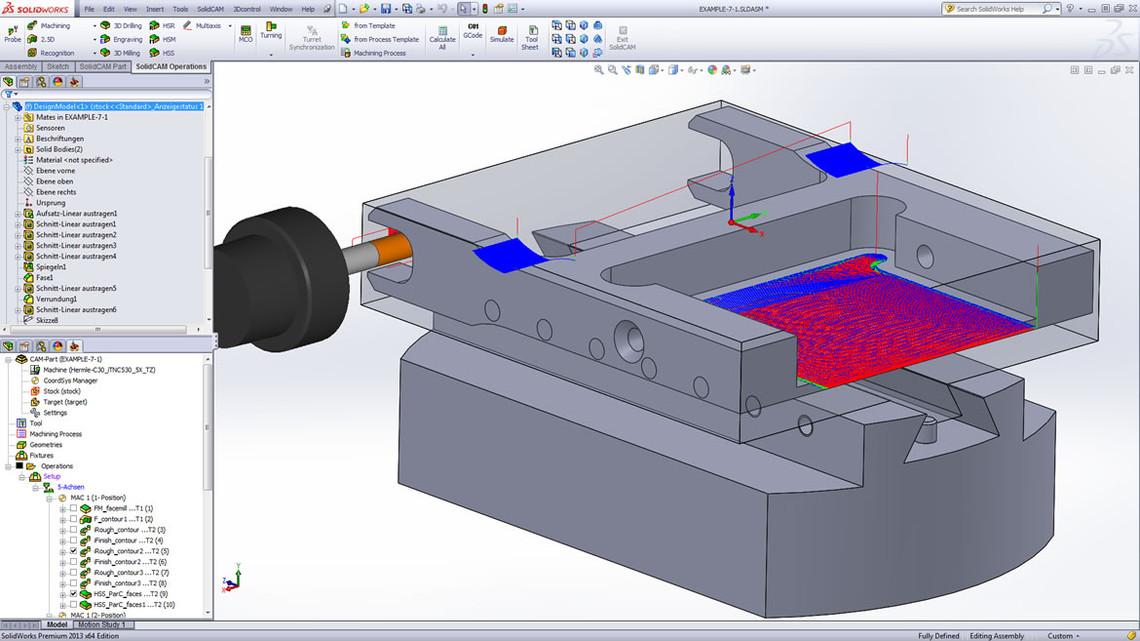Viewport: 1140px width, 641px height.
Task: Open the Turning dropdown arrow
Action: (271, 54)
